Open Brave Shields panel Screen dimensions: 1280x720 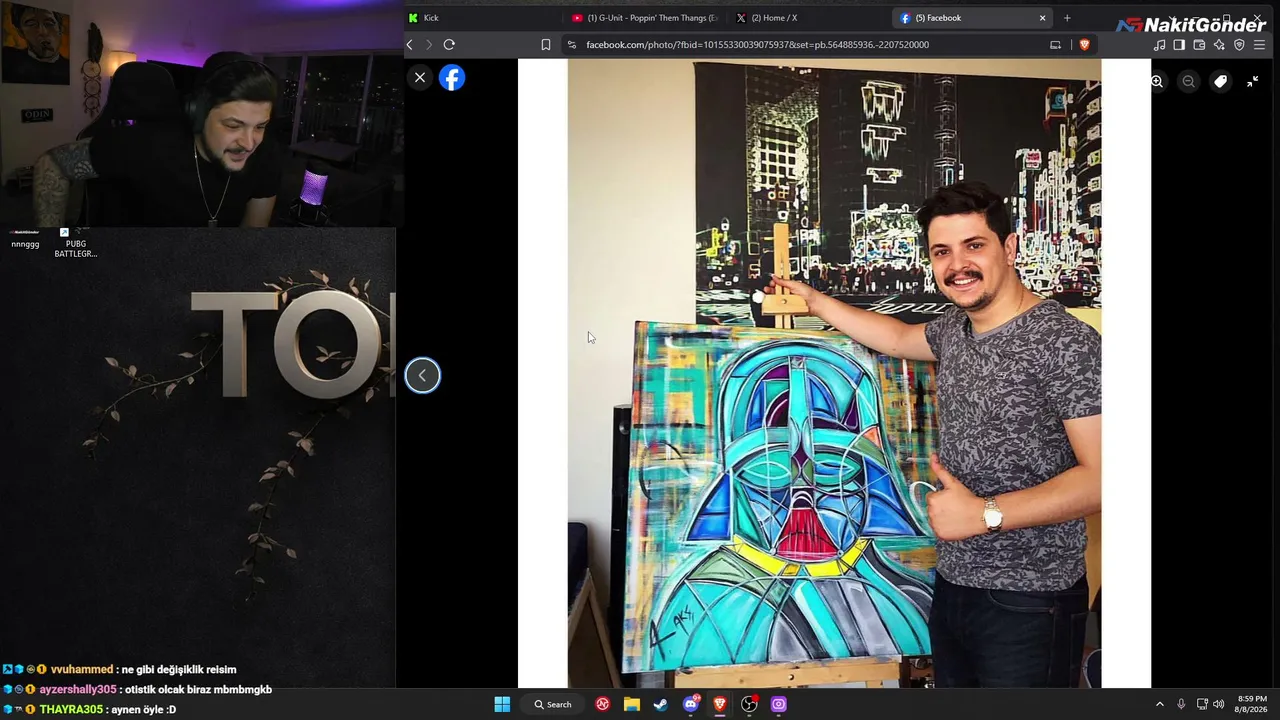coord(1084,44)
